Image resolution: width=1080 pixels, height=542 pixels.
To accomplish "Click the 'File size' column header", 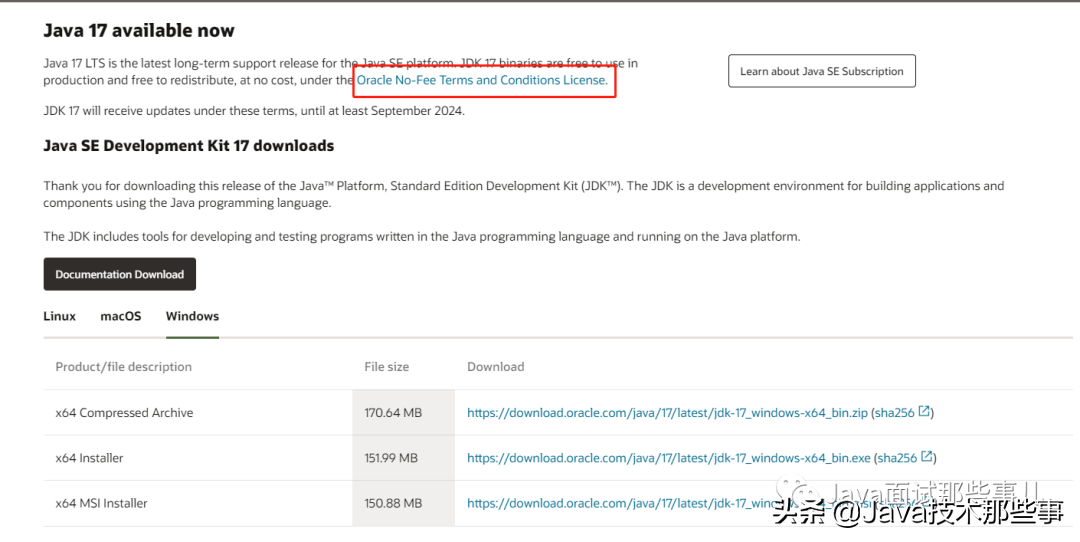I will pyautogui.click(x=386, y=367).
